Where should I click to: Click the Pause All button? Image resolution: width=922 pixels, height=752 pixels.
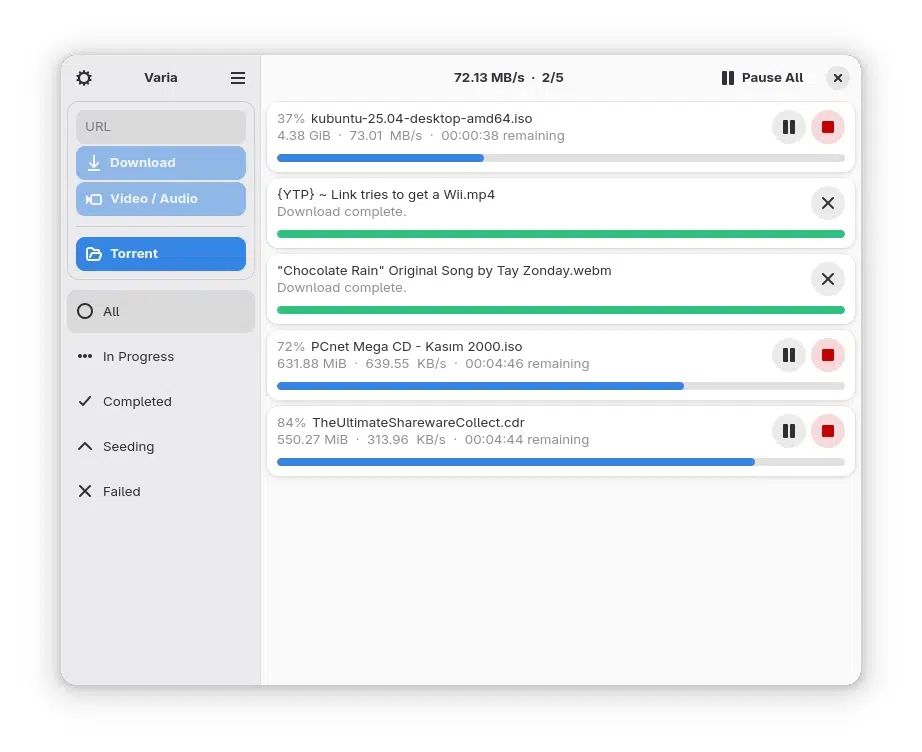point(762,78)
